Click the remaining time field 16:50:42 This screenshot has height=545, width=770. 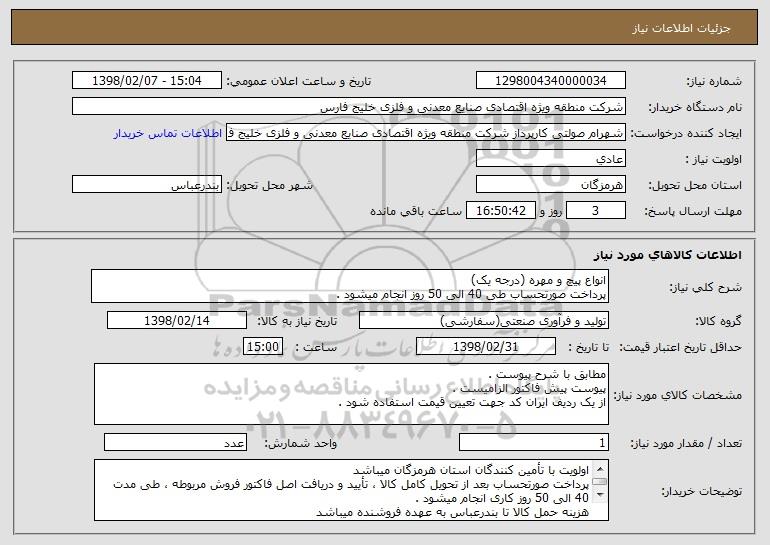point(500,211)
